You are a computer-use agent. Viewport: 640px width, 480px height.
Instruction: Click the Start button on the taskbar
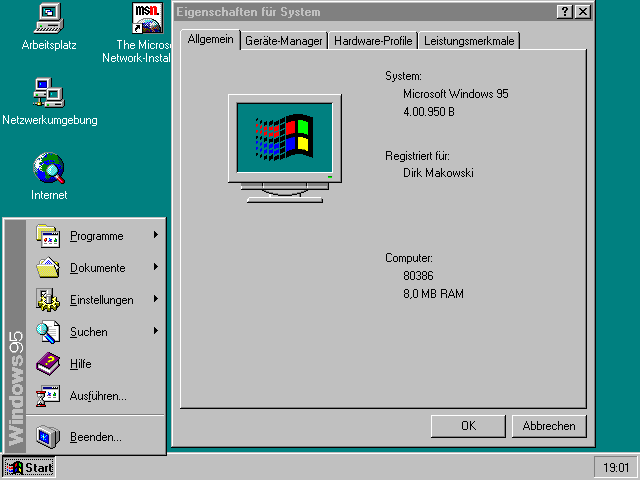click(29, 467)
